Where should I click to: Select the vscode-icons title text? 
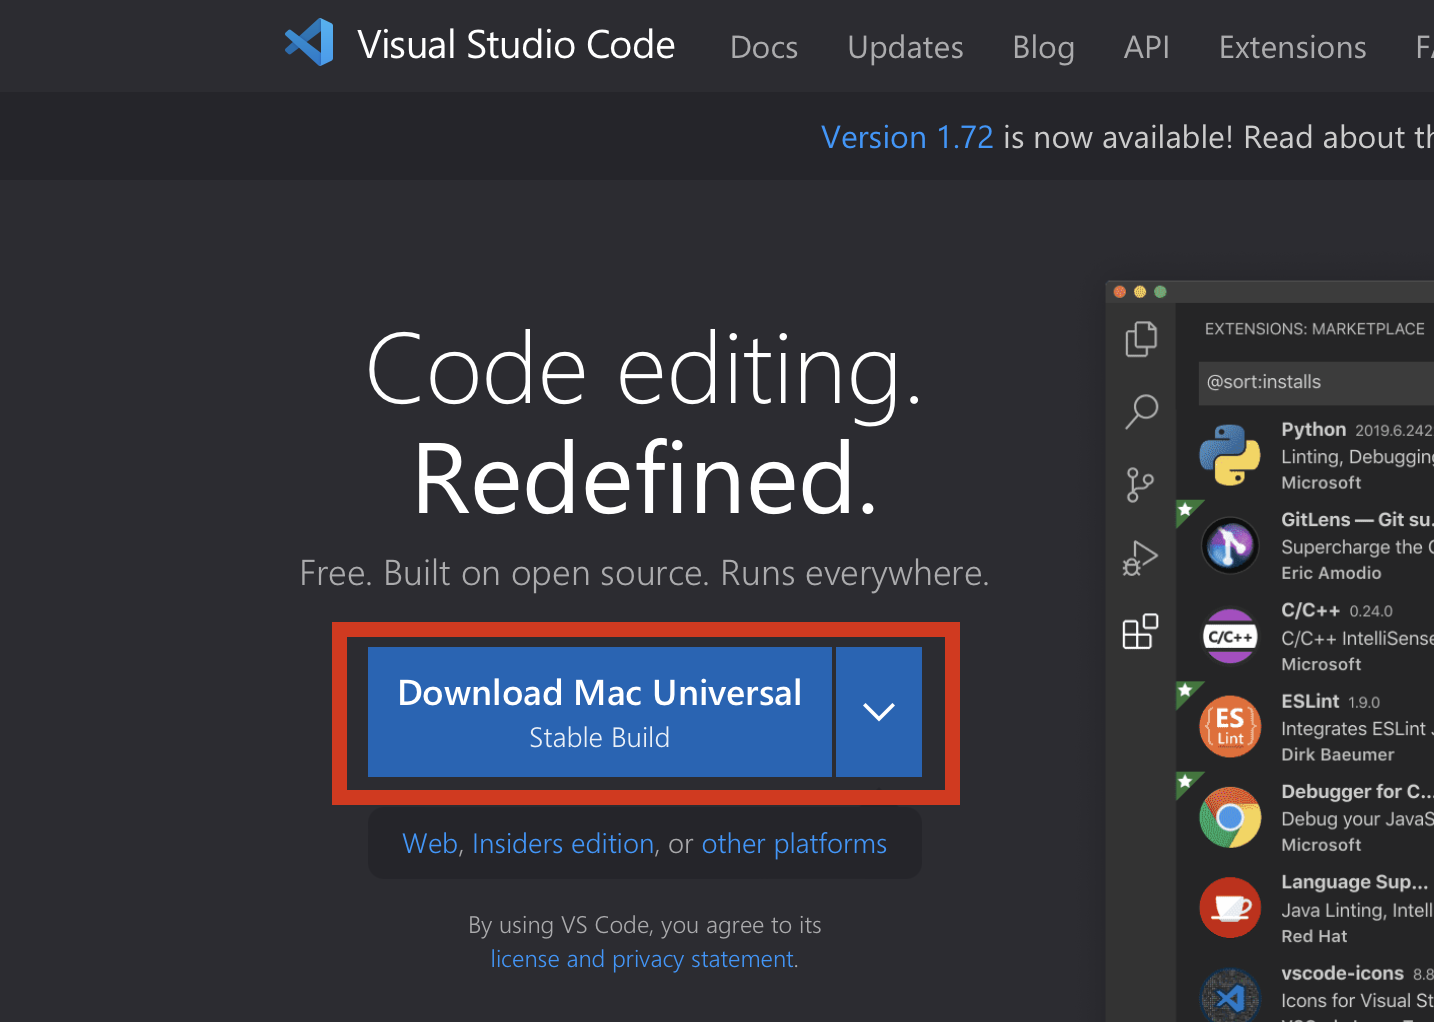point(1342,973)
